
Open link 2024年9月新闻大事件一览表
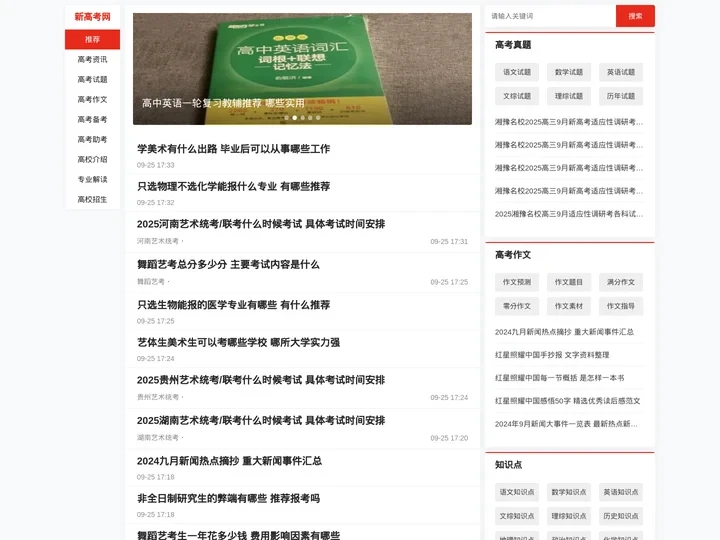click(x=566, y=424)
